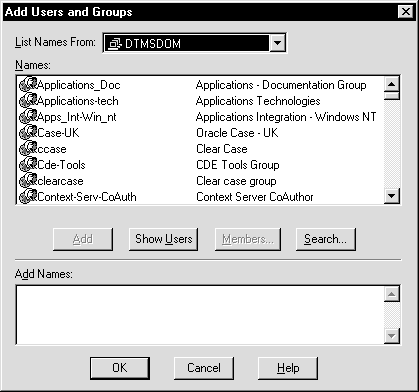Click the Names list scroll up arrow
This screenshot has height=392, width=419.
392,84
